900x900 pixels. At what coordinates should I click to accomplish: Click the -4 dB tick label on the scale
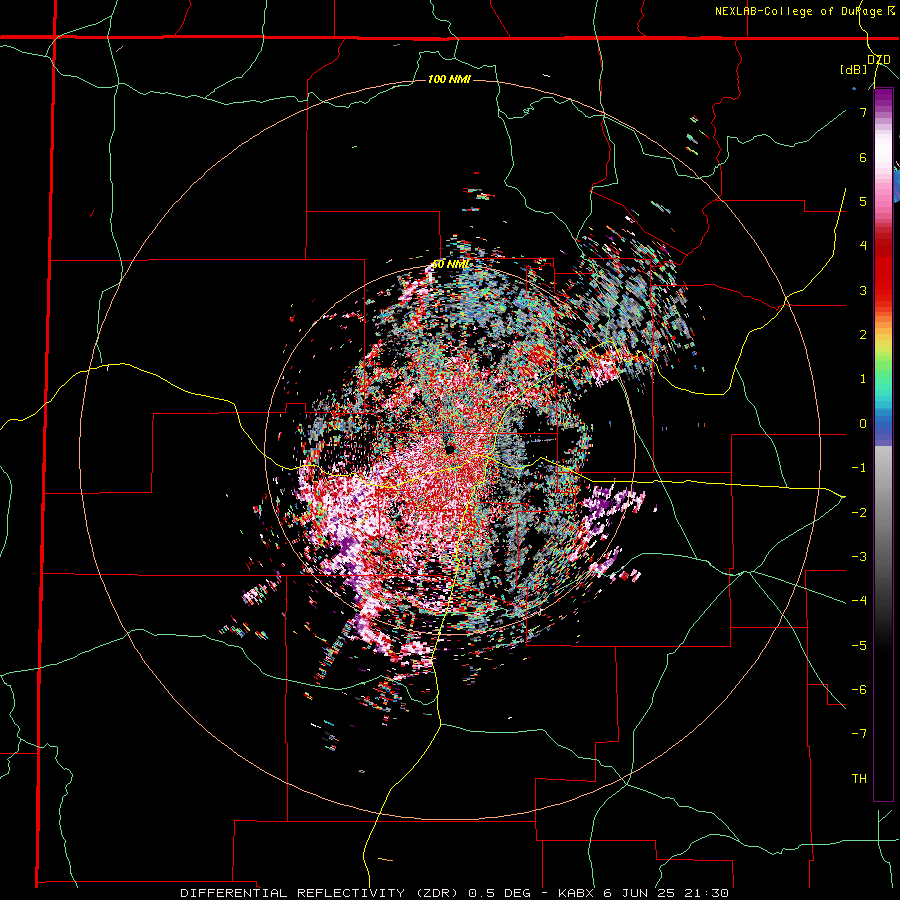[859, 600]
